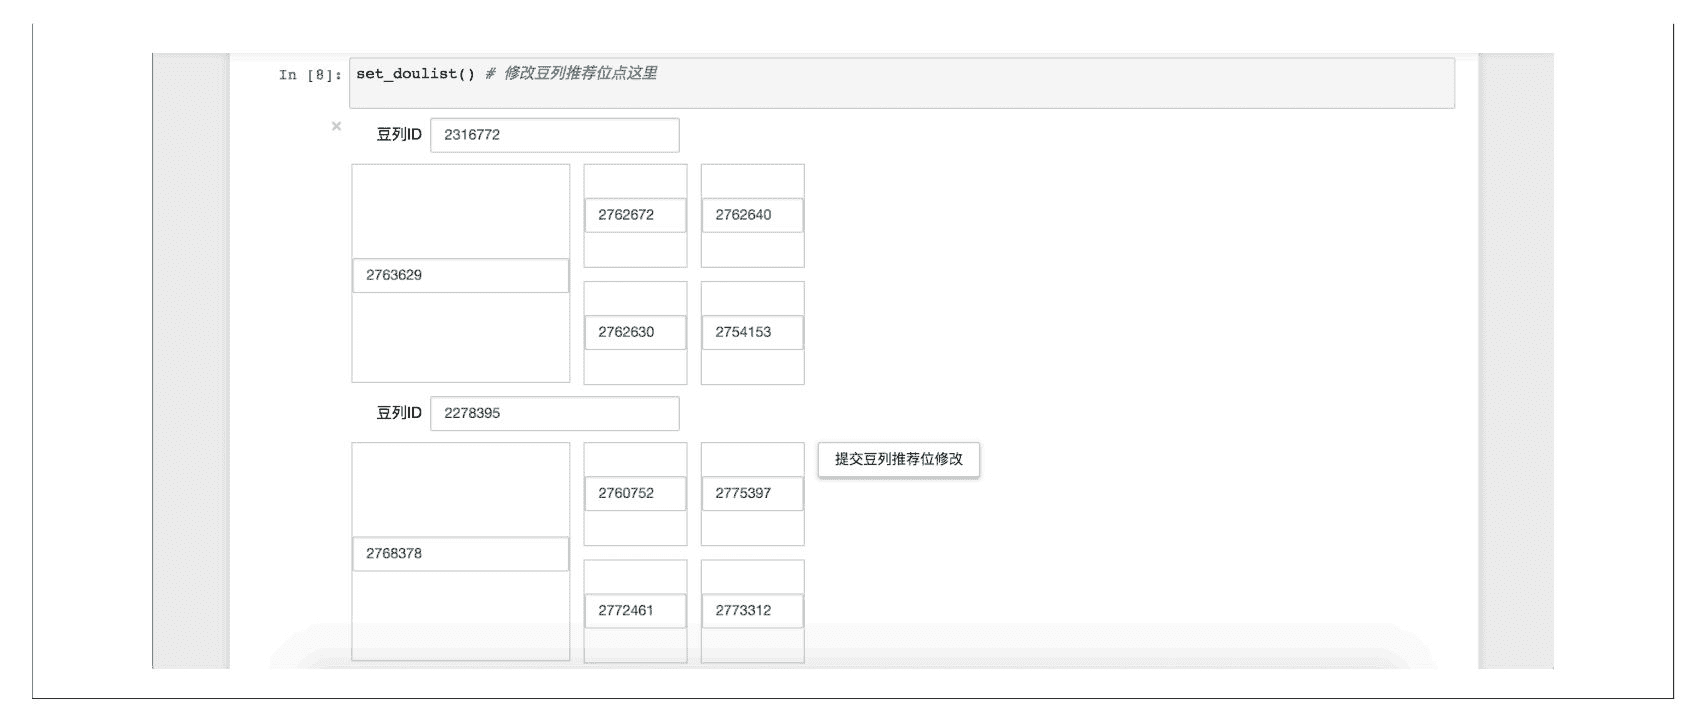
Task: Click the input with value 2754153
Action: (x=752, y=333)
